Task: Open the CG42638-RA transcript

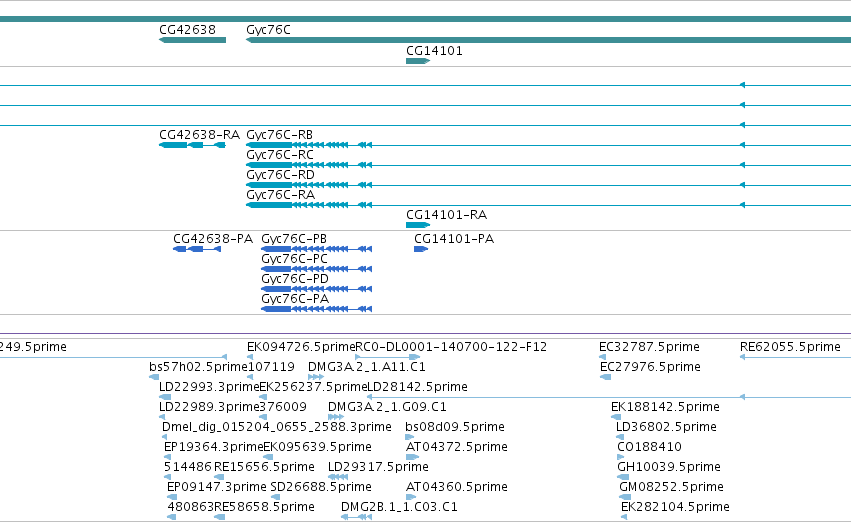Action: click(x=192, y=145)
